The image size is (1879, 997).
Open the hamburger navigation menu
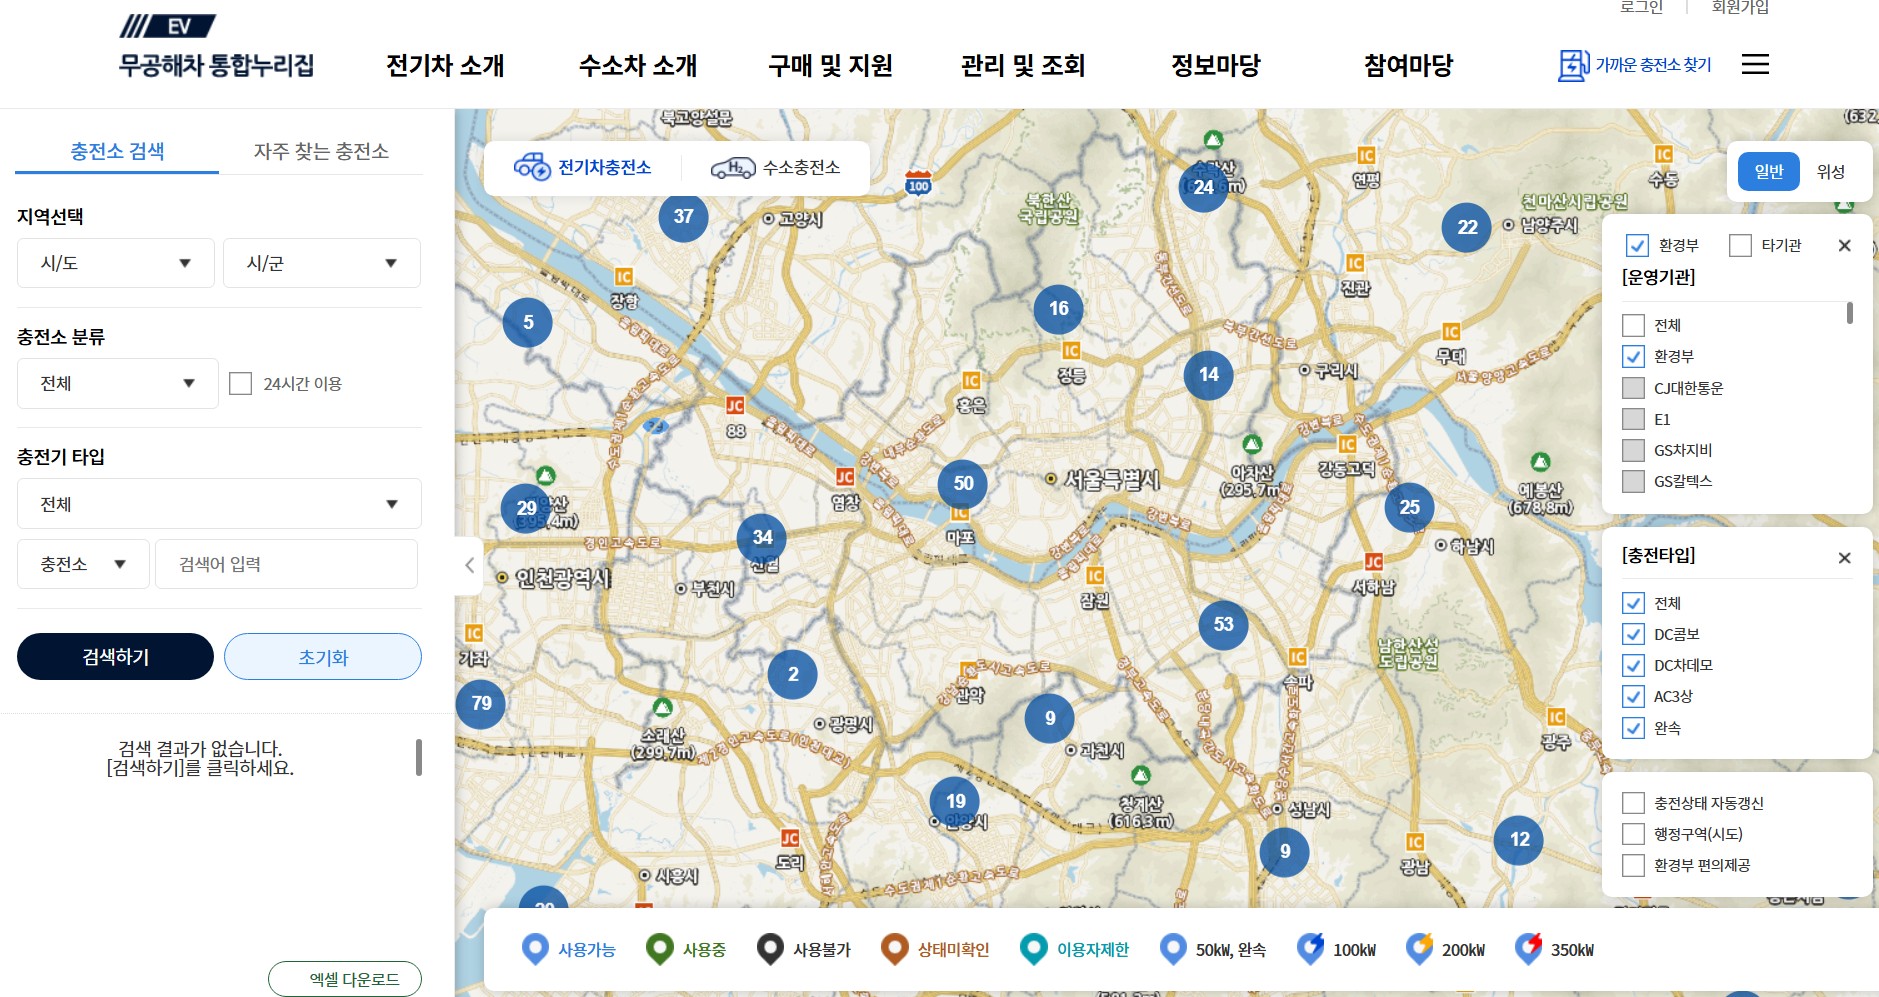point(1756,64)
